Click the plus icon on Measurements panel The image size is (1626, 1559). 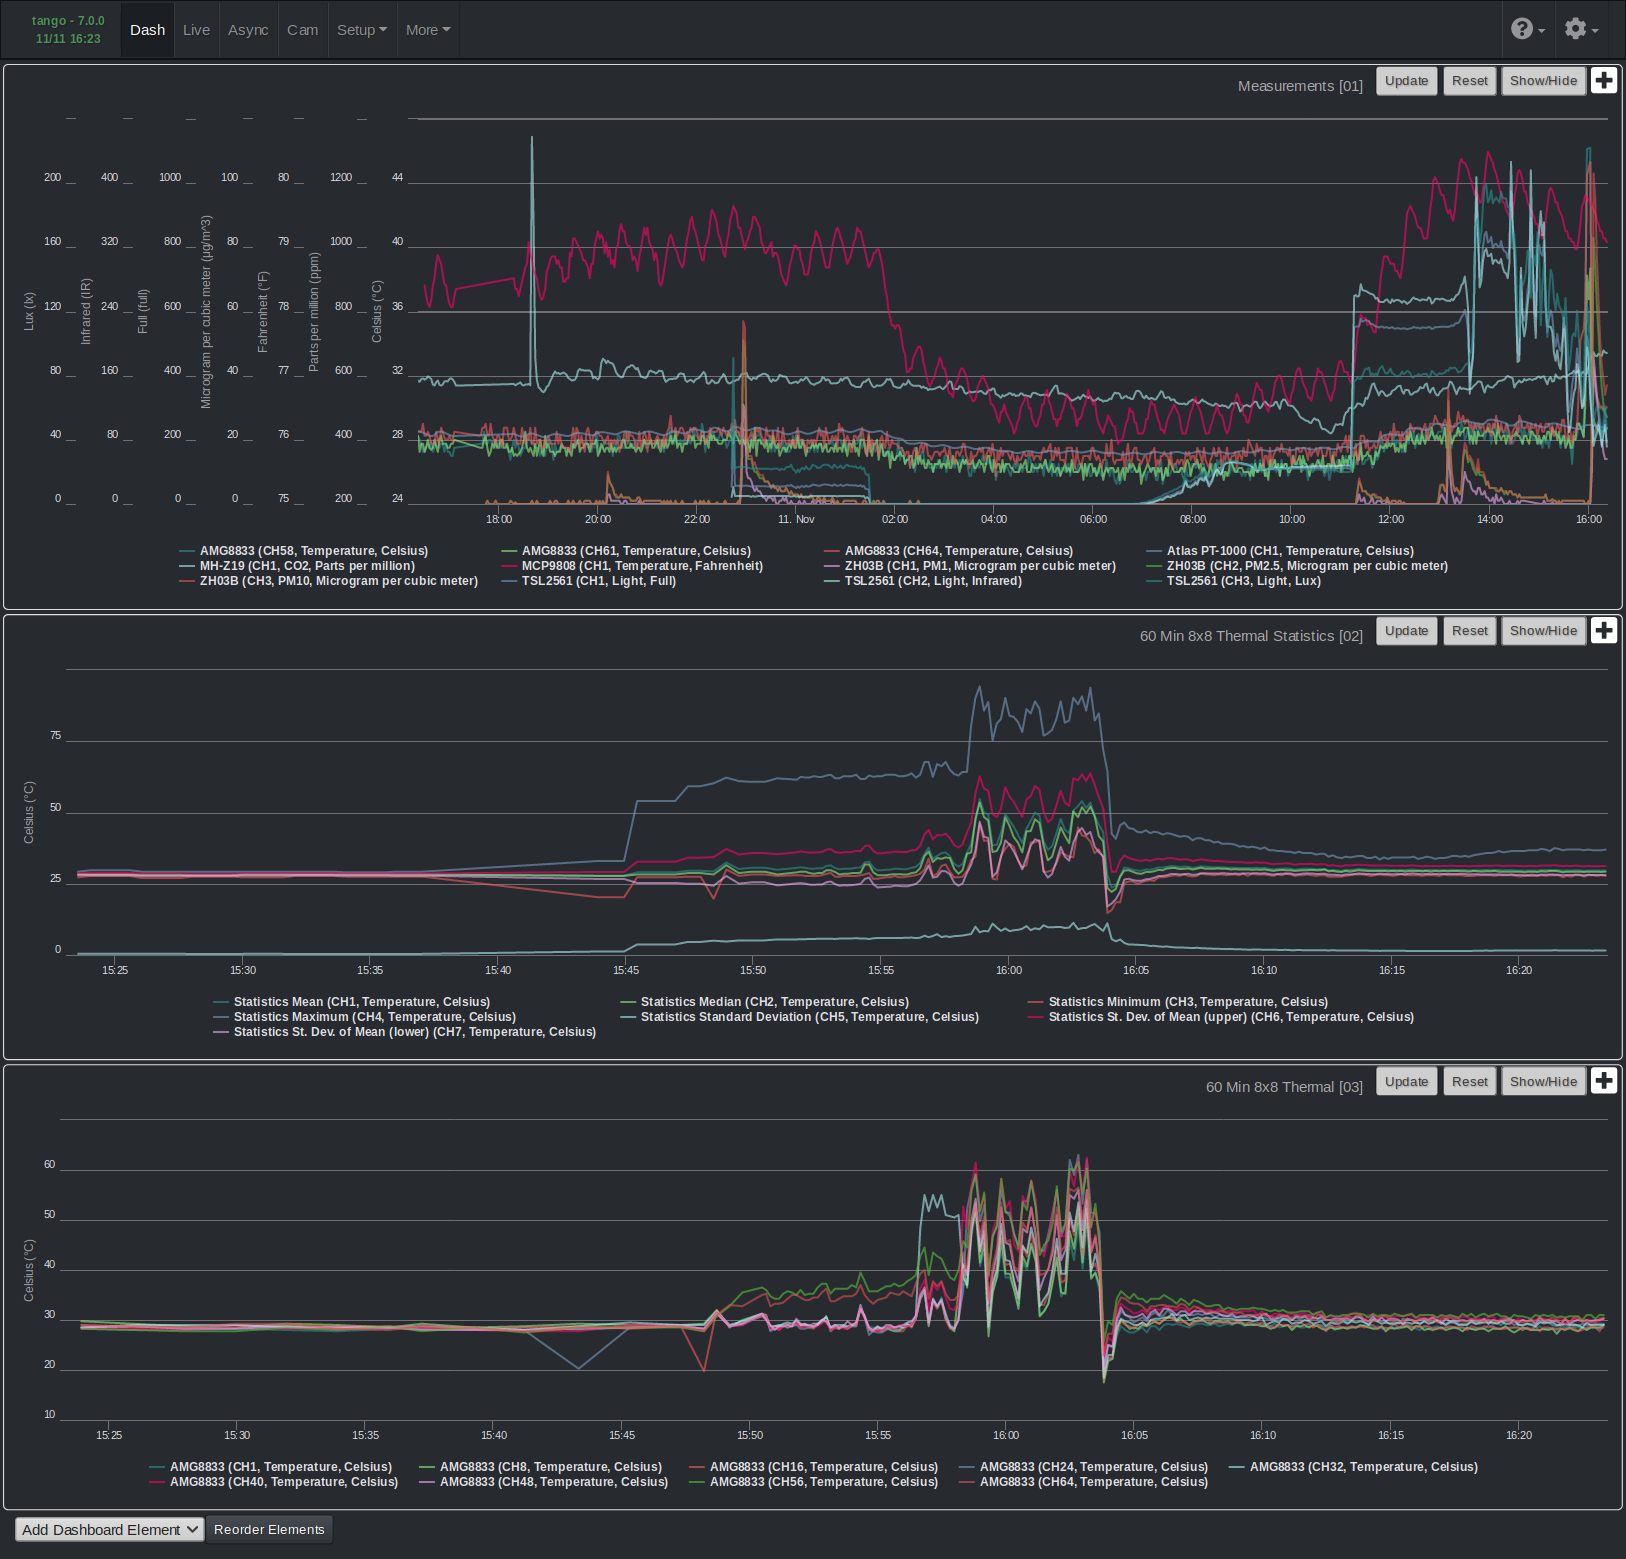(x=1604, y=80)
